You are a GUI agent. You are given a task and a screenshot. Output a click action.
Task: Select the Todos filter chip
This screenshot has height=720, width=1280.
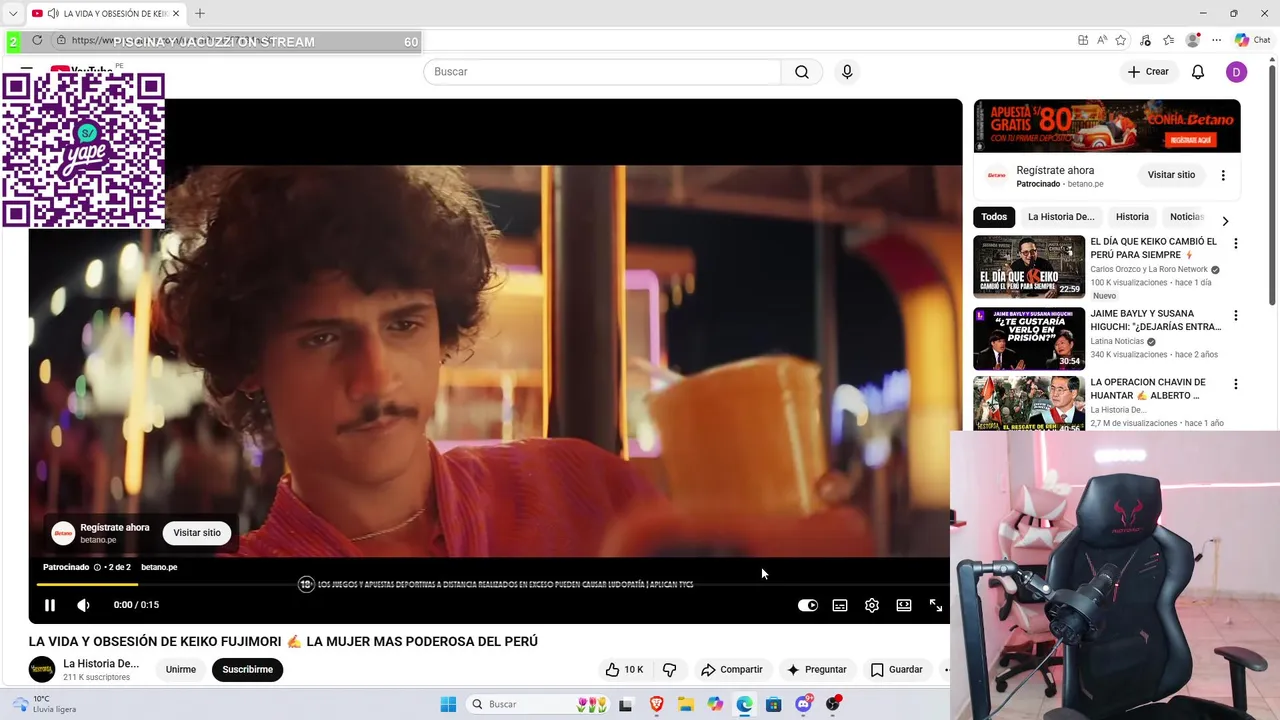click(994, 217)
